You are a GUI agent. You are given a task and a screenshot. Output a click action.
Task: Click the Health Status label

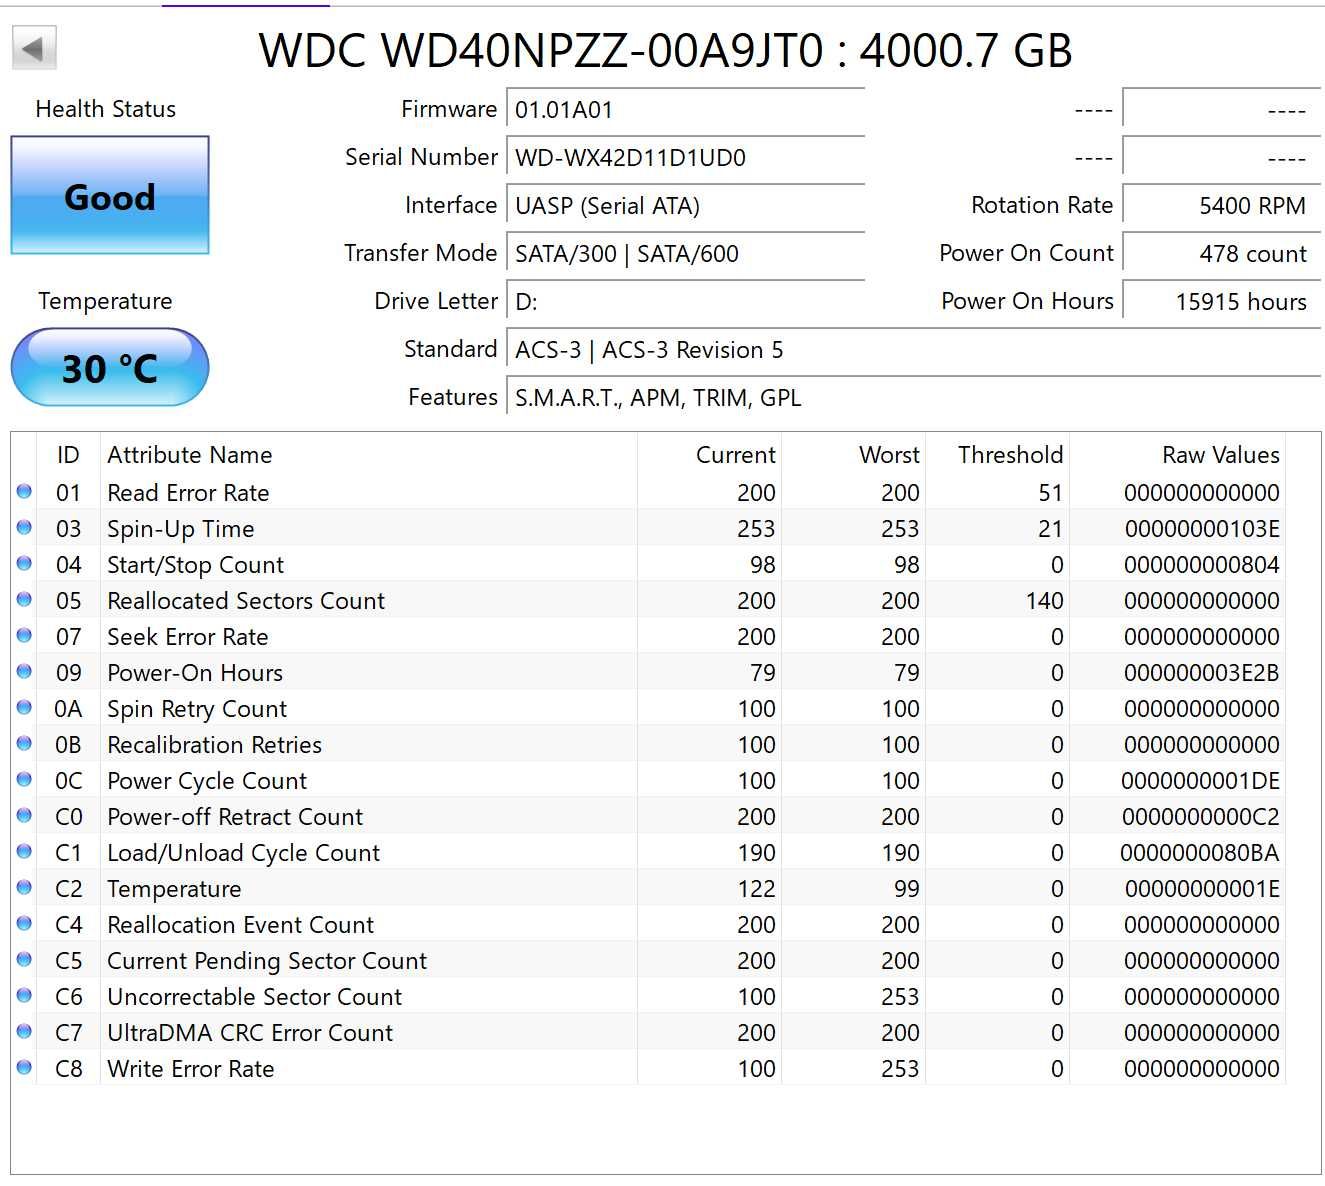coord(106,109)
